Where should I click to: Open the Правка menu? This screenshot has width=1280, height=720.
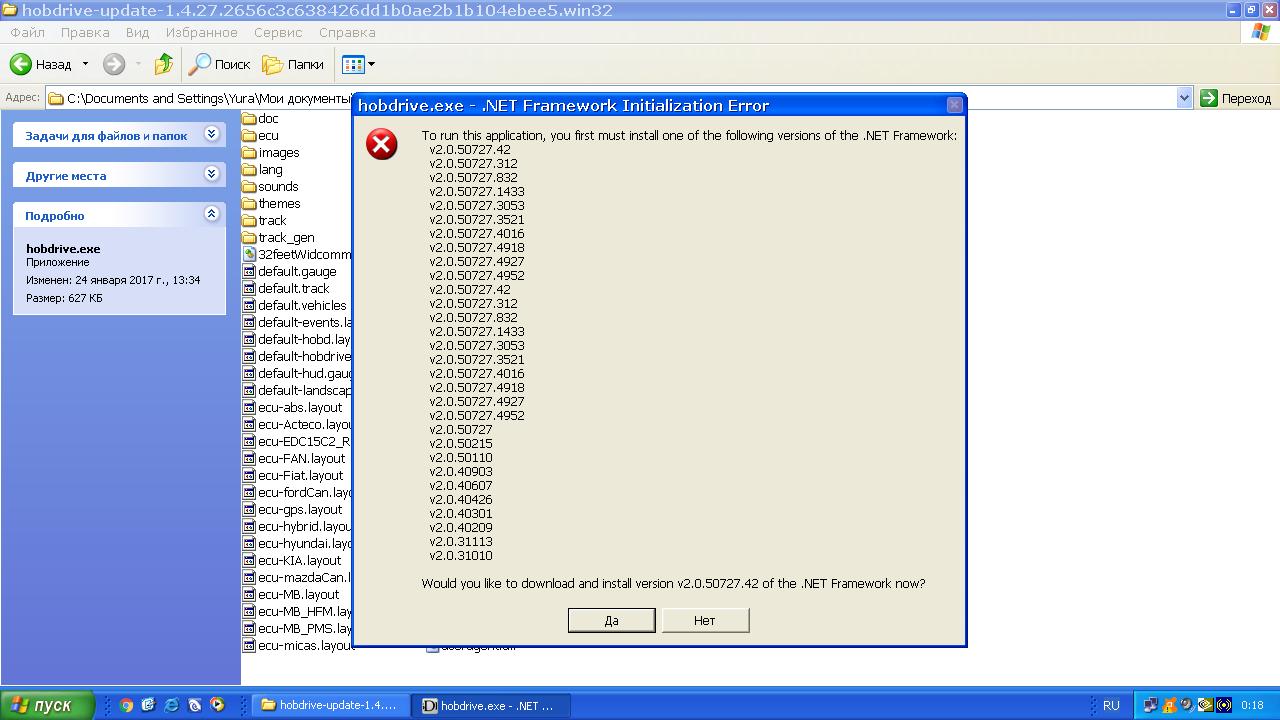coord(85,32)
